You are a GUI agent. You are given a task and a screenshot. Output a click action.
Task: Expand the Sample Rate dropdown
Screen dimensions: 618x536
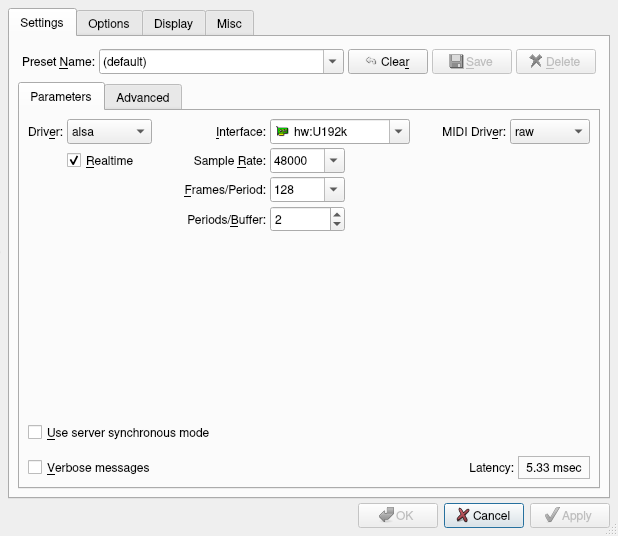coord(334,160)
